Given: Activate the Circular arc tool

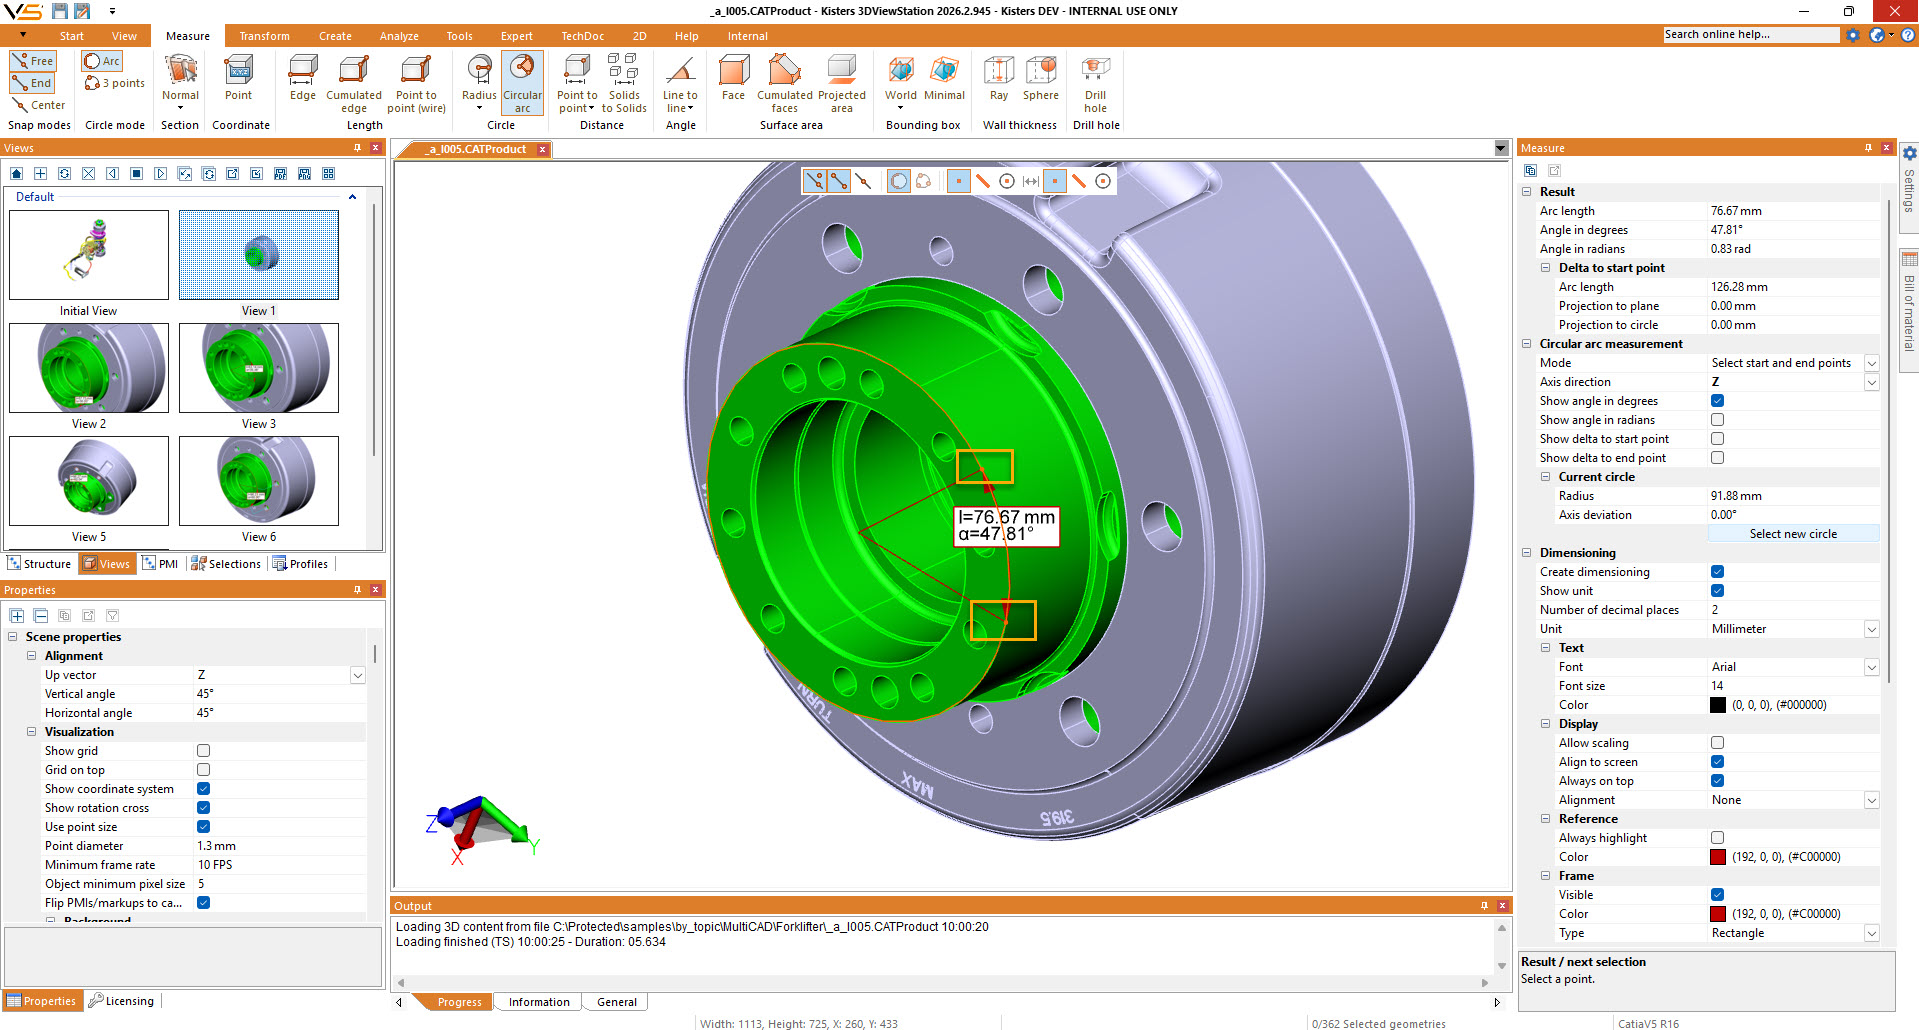Looking at the screenshot, I should 522,84.
